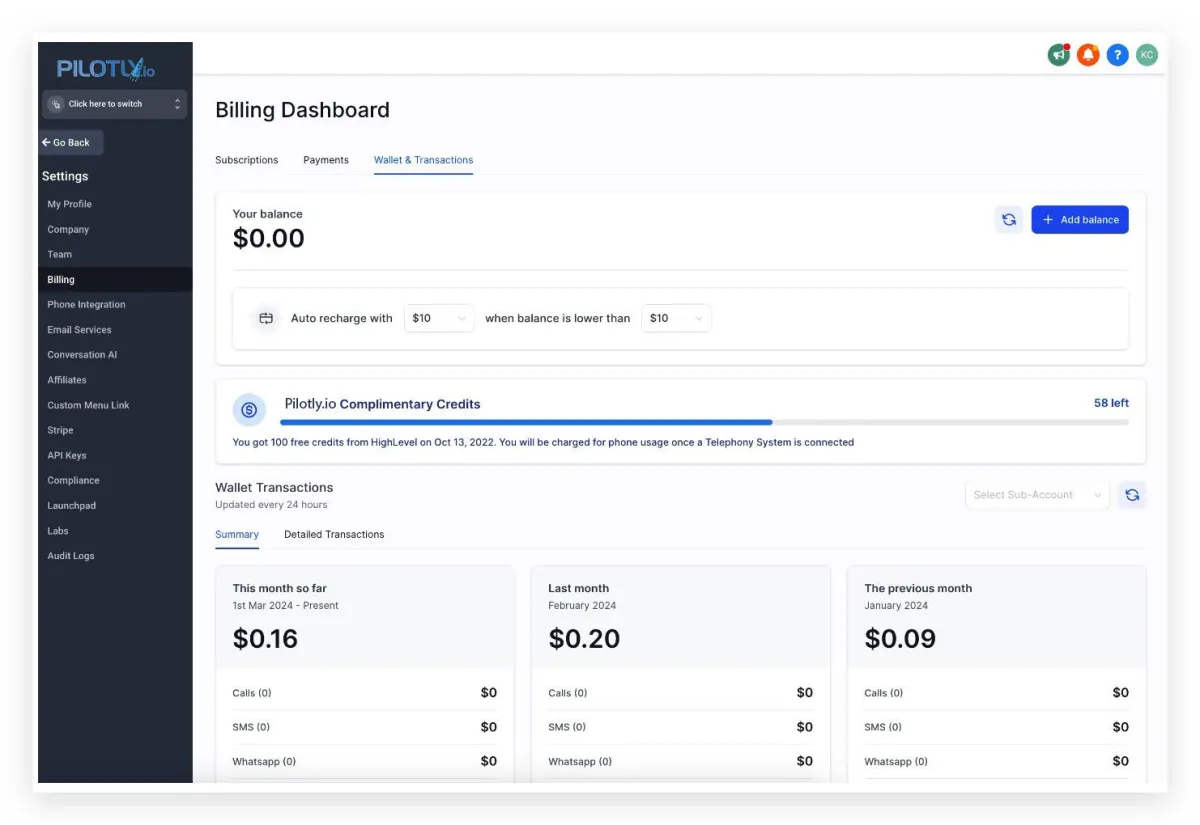Refresh Wallet Transactions list

click(x=1132, y=495)
